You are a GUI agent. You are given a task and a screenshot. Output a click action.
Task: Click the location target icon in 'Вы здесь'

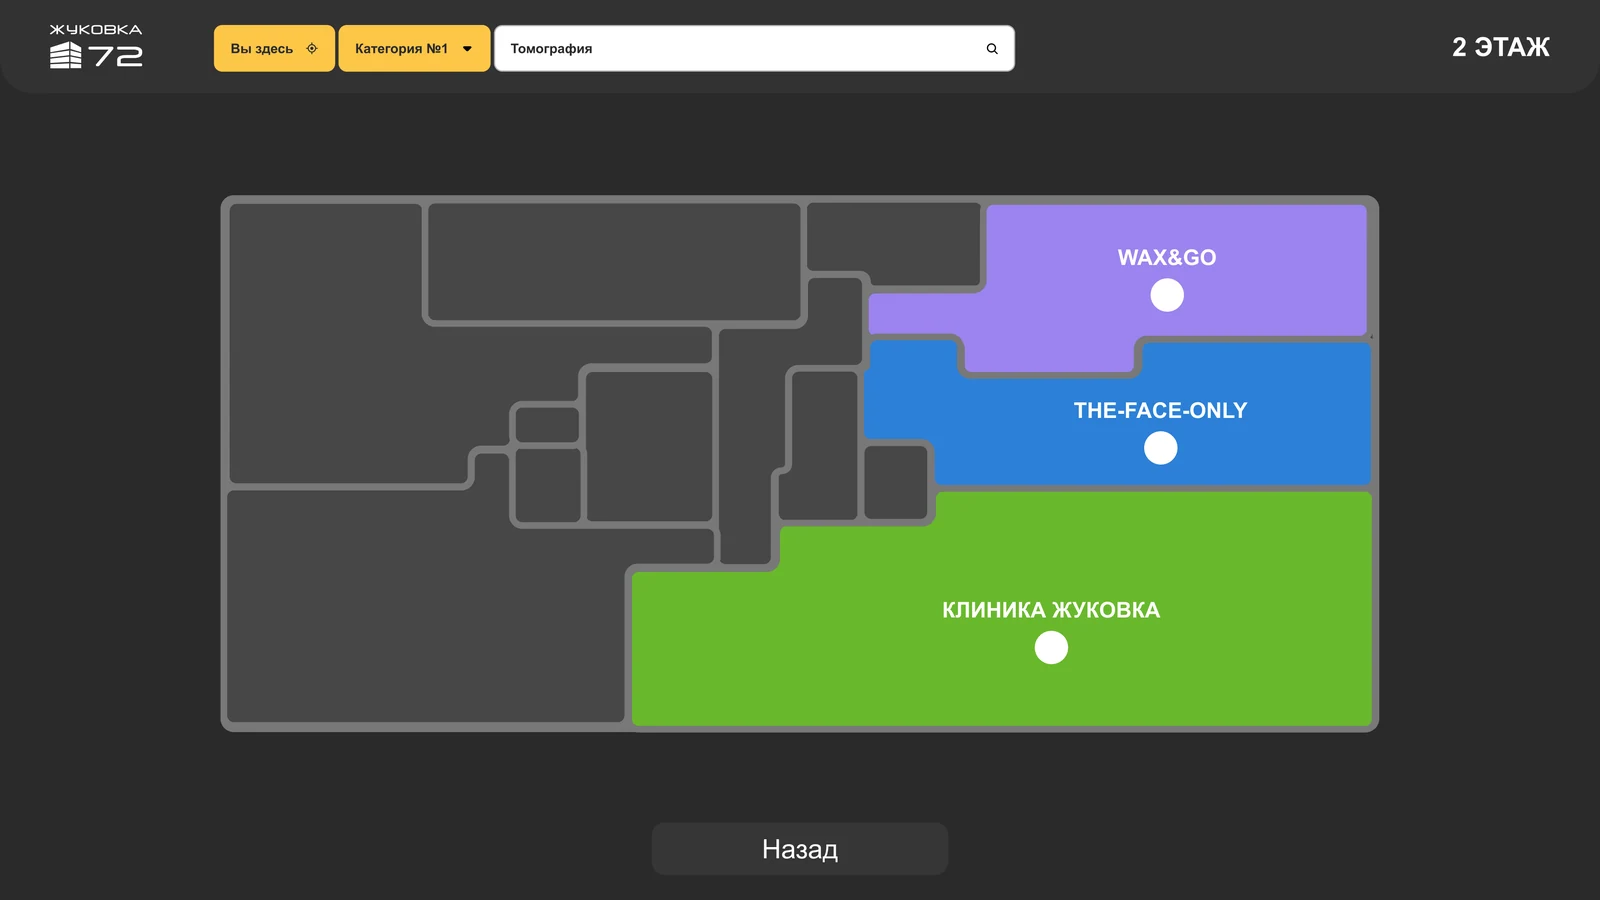click(312, 48)
